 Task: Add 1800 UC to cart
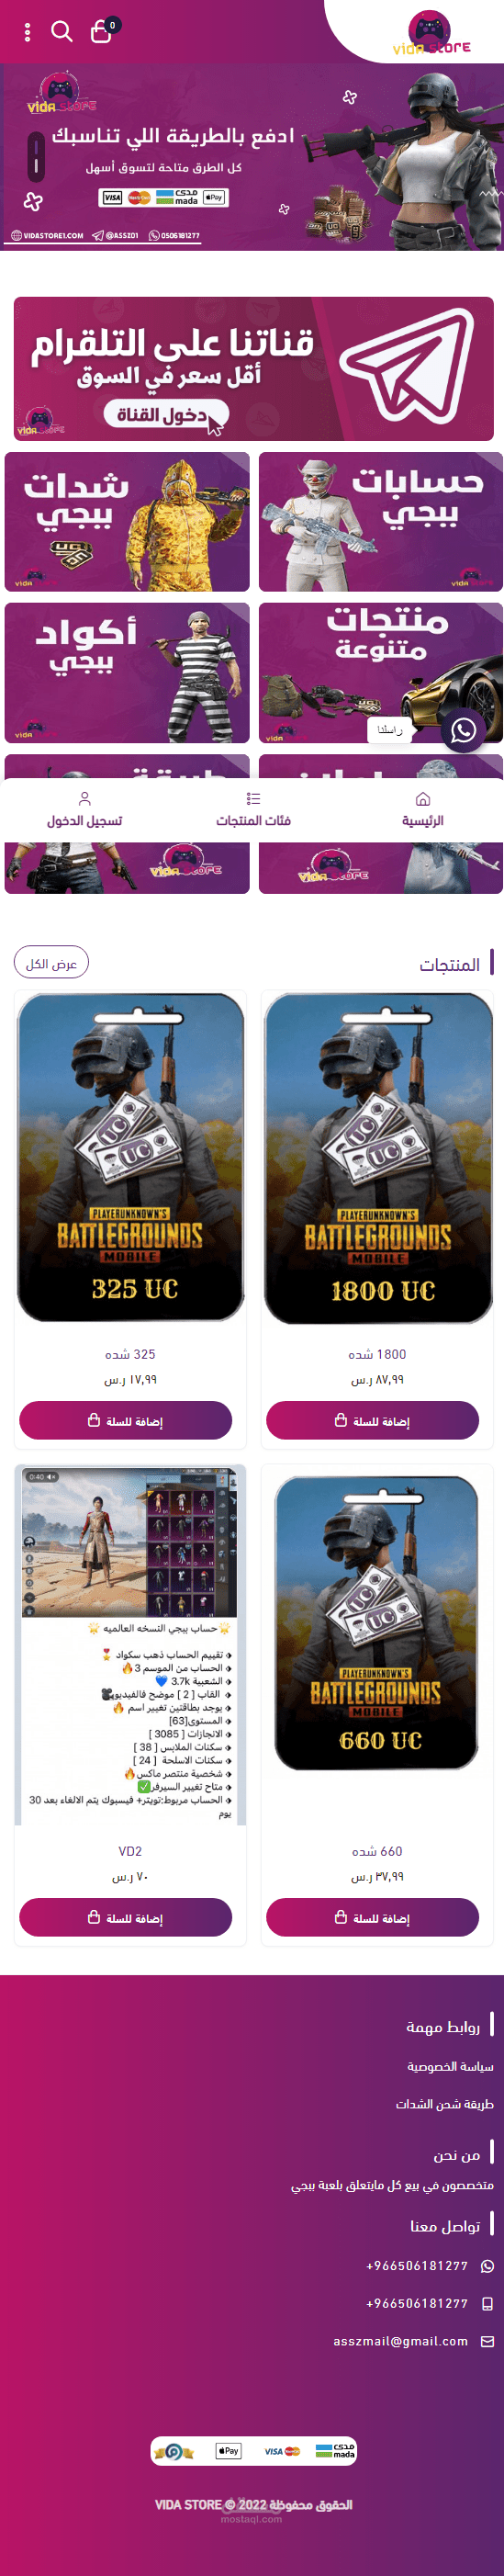[373, 1420]
